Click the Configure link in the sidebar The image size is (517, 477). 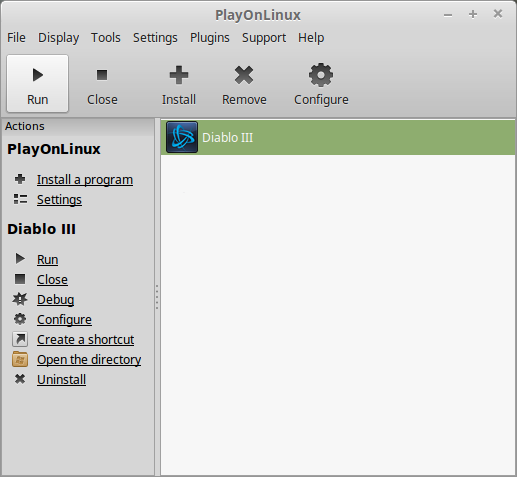[64, 319]
